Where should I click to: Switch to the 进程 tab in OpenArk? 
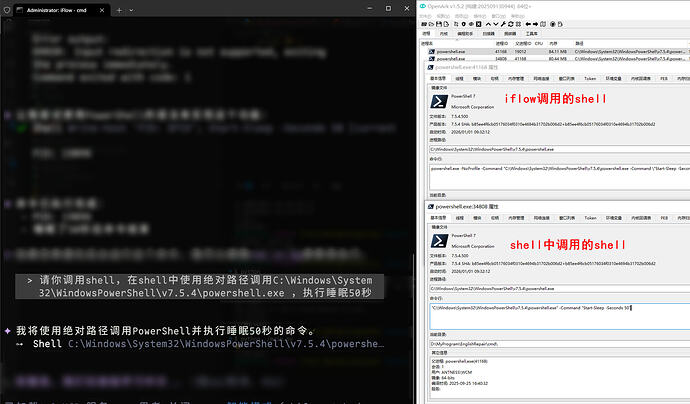tap(426, 33)
